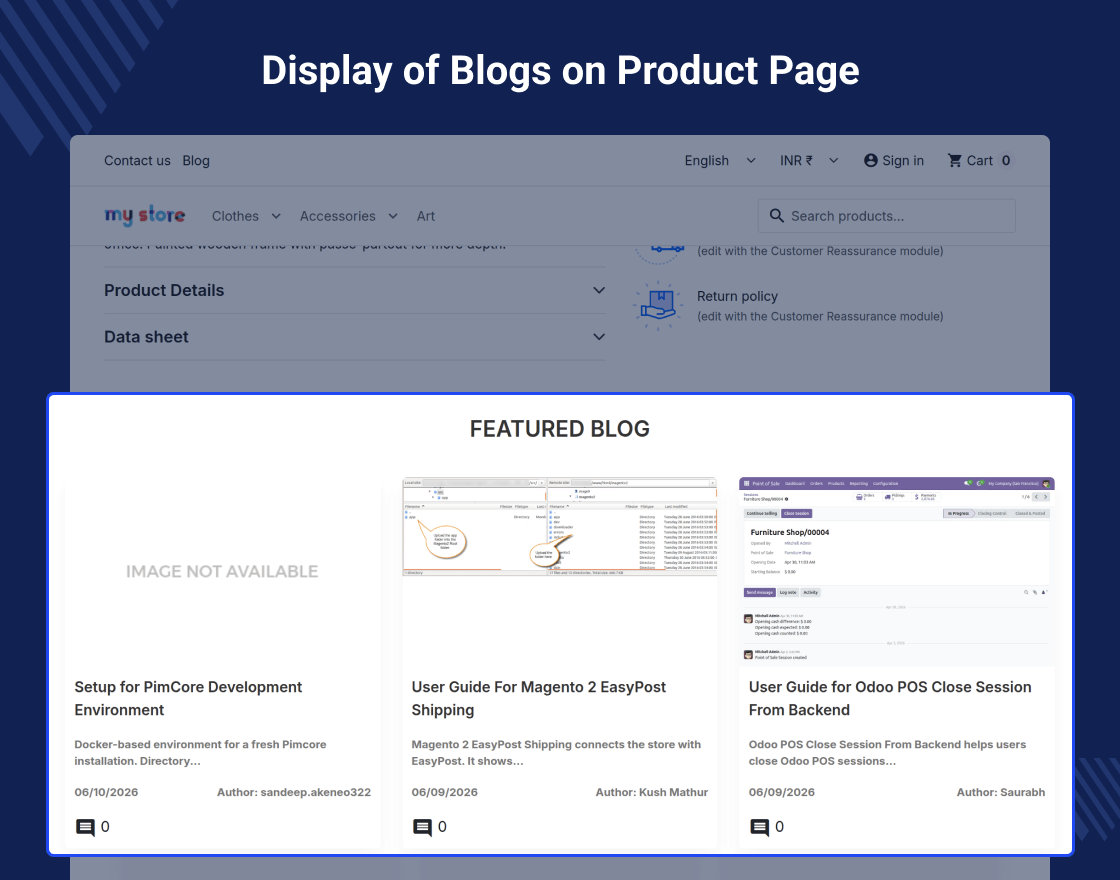
Task: Click the Search products field
Action: coord(886,216)
